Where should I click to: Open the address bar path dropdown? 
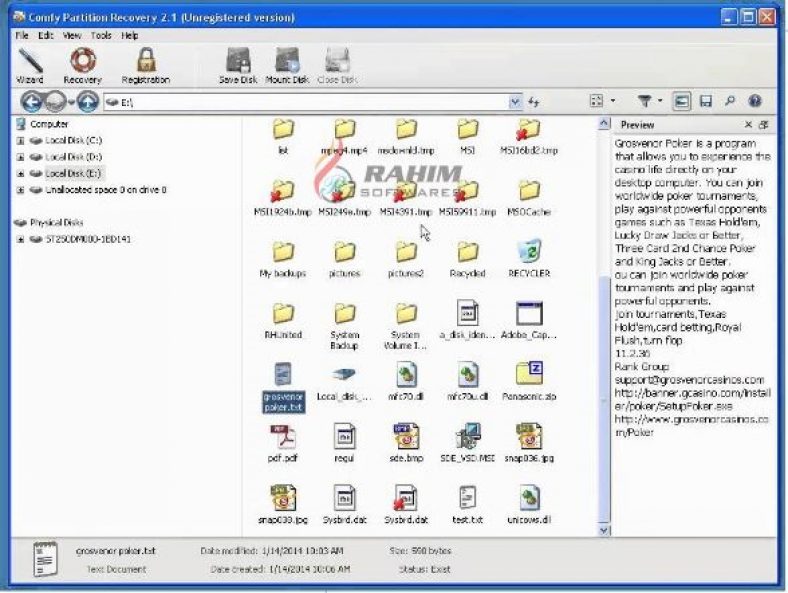515,102
